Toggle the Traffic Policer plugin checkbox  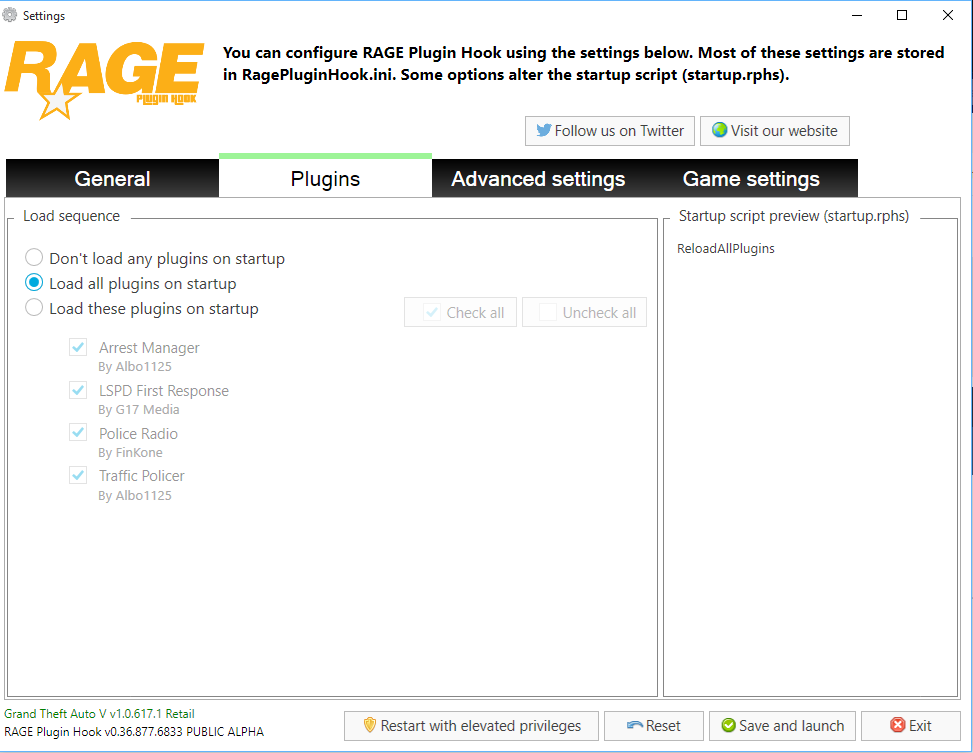coord(78,476)
